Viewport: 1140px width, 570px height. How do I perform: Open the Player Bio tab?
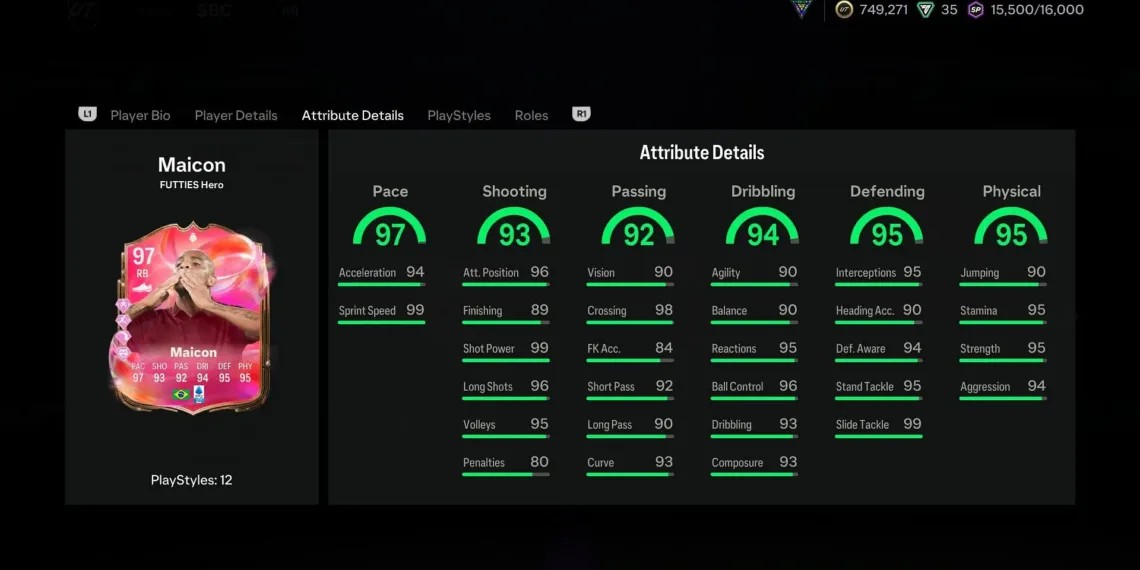140,115
